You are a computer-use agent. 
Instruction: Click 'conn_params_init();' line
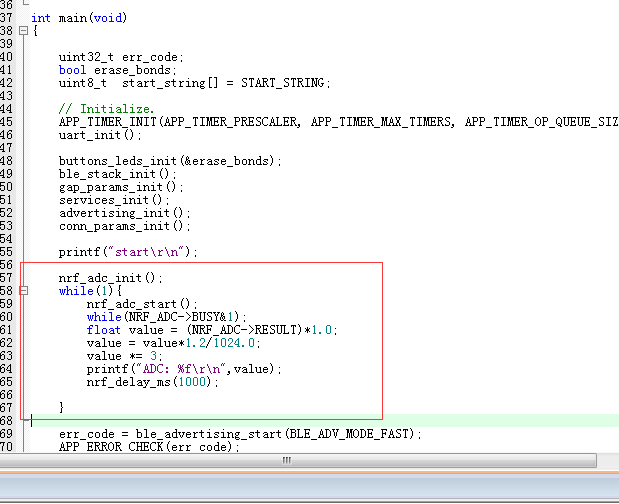(x=125, y=226)
